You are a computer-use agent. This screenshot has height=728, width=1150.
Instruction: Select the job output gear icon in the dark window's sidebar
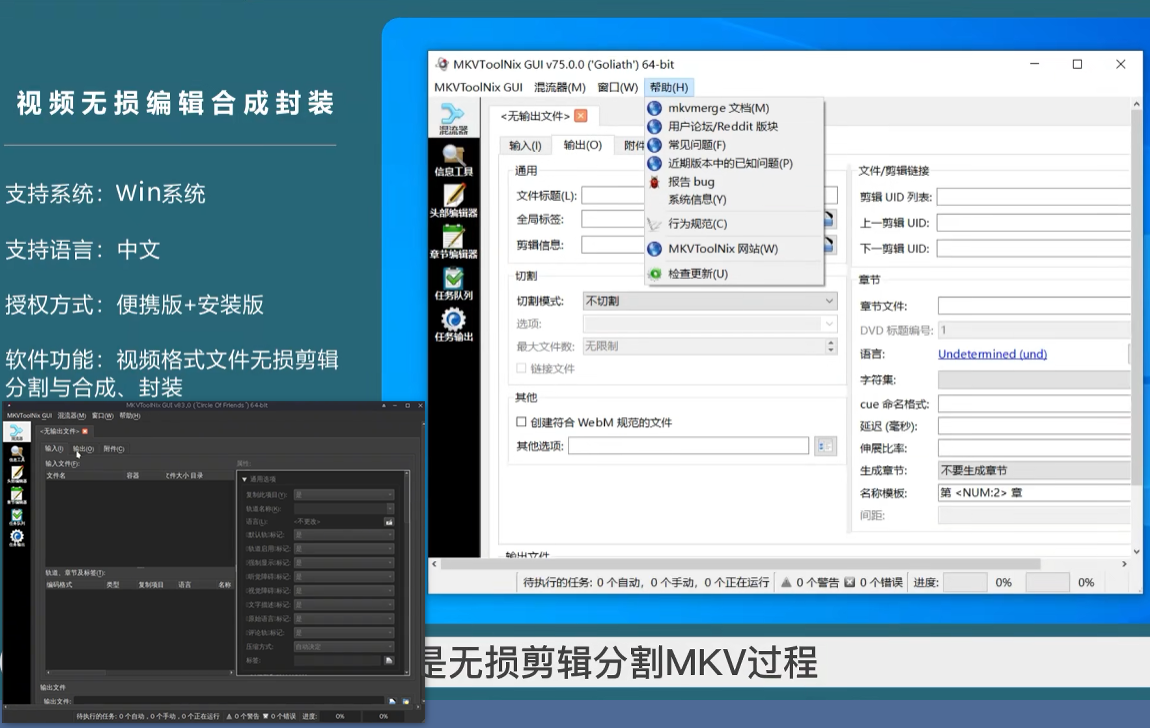16,538
